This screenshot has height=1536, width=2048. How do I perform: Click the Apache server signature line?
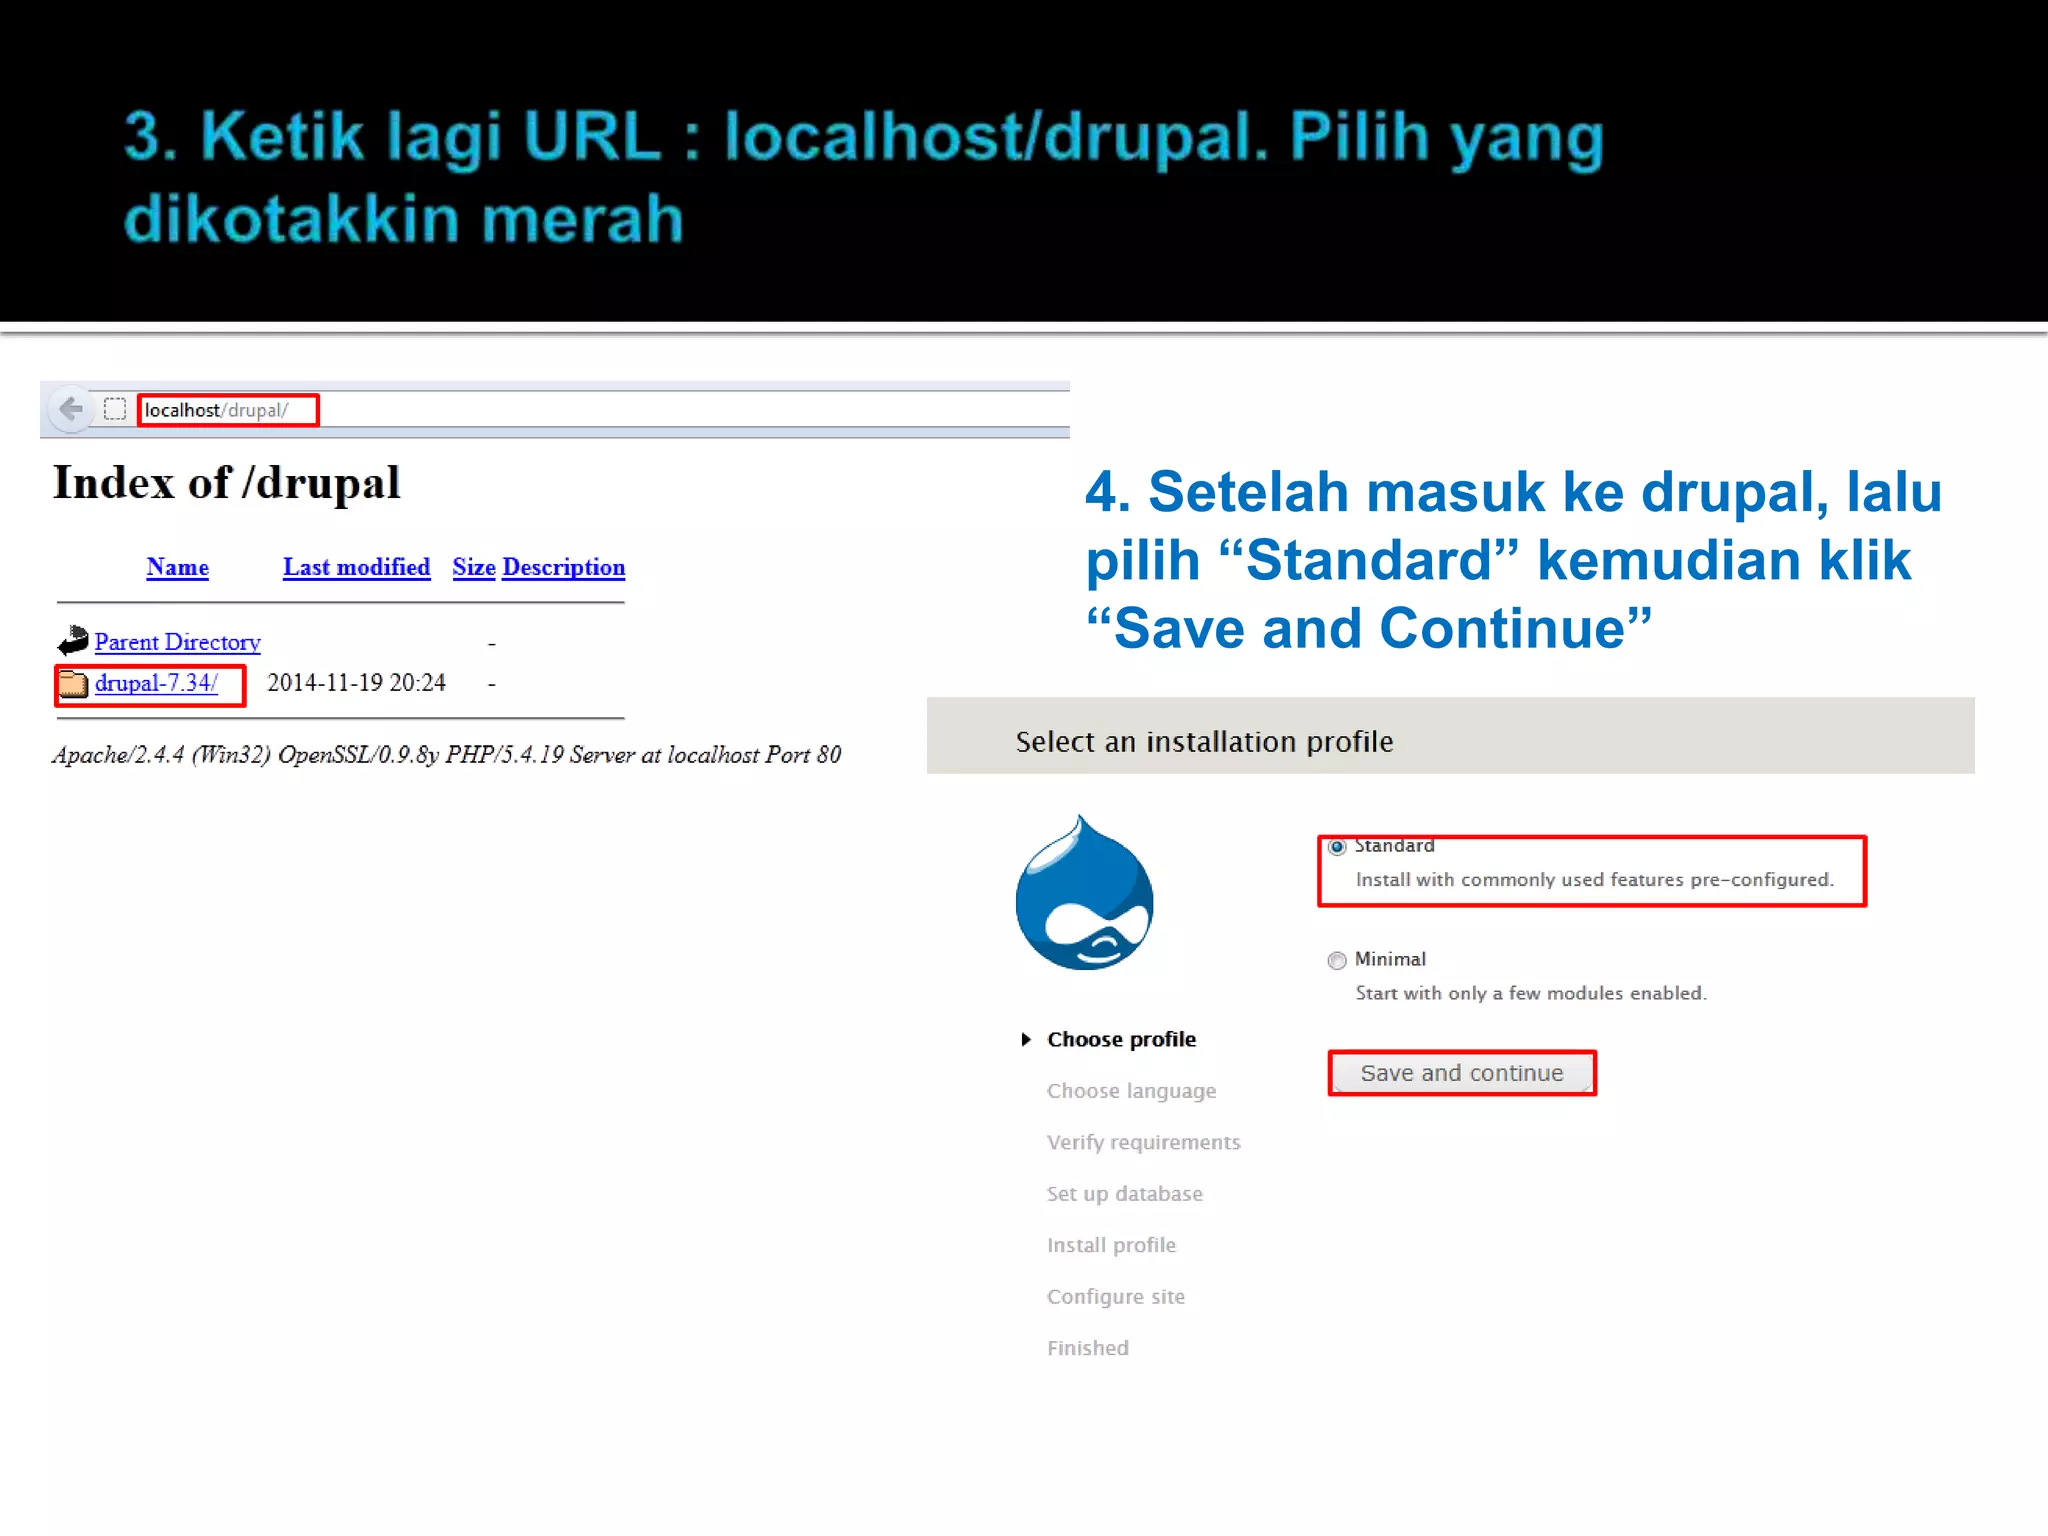click(447, 755)
